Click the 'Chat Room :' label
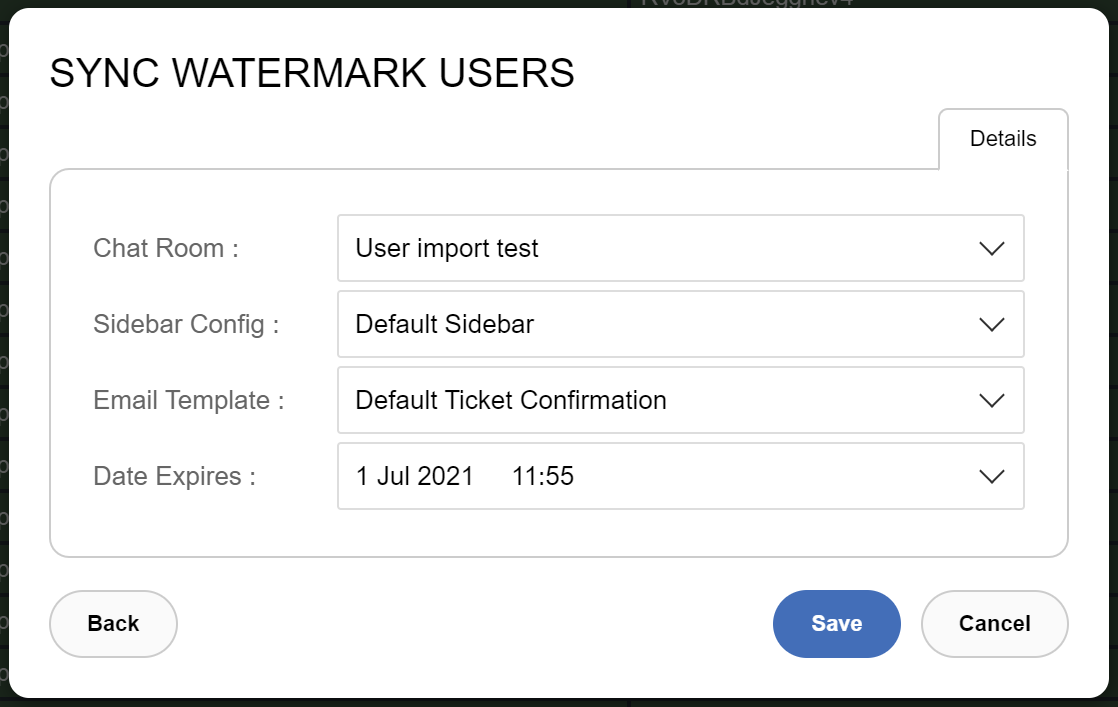Image resolution: width=1118 pixels, height=707 pixels. 165,248
